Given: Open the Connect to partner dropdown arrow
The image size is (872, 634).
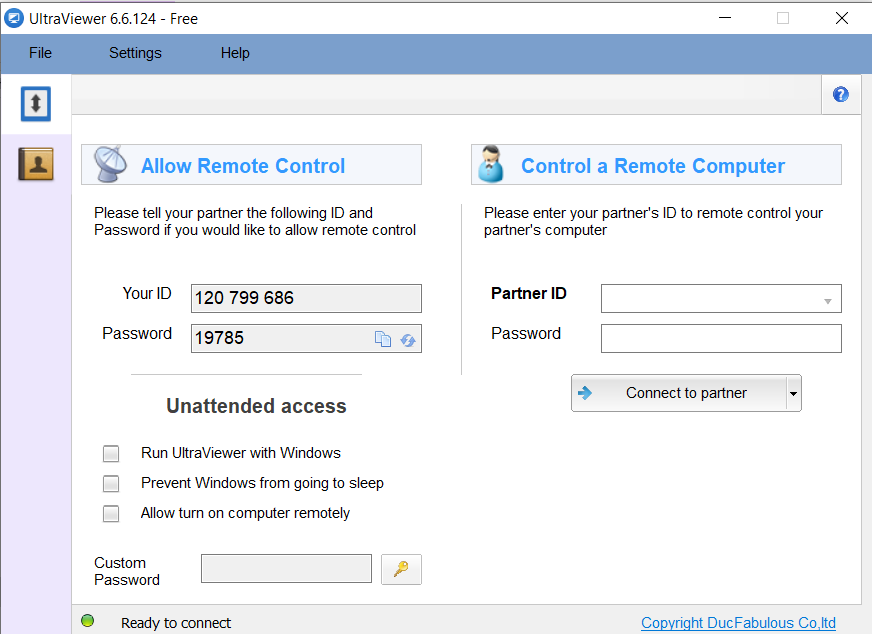Looking at the screenshot, I should [x=793, y=394].
